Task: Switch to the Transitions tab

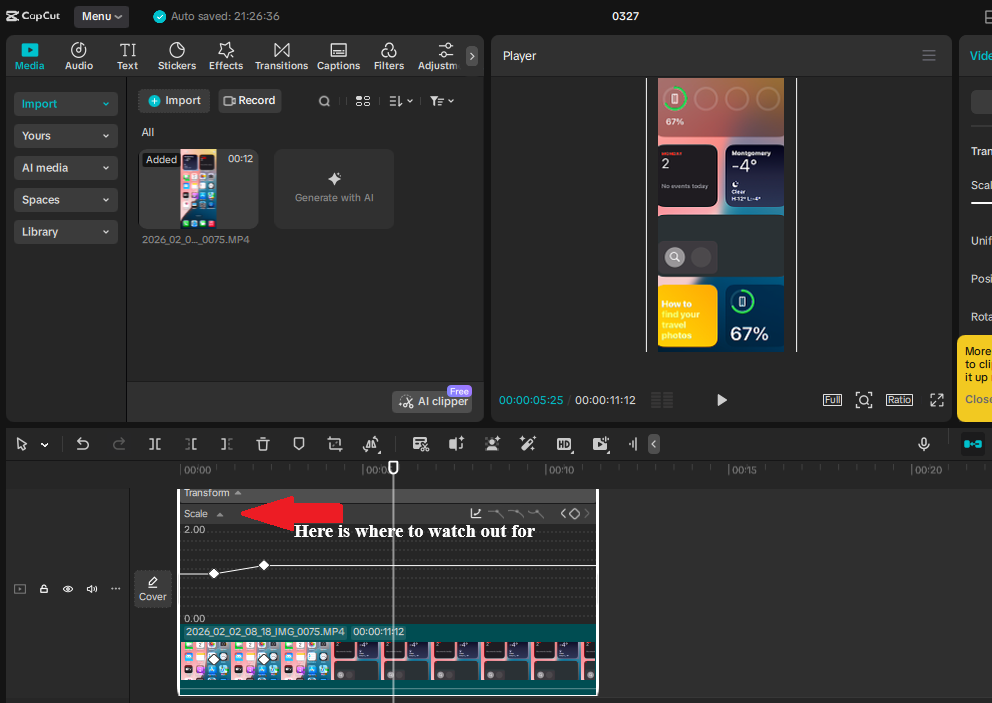Action: (x=281, y=56)
